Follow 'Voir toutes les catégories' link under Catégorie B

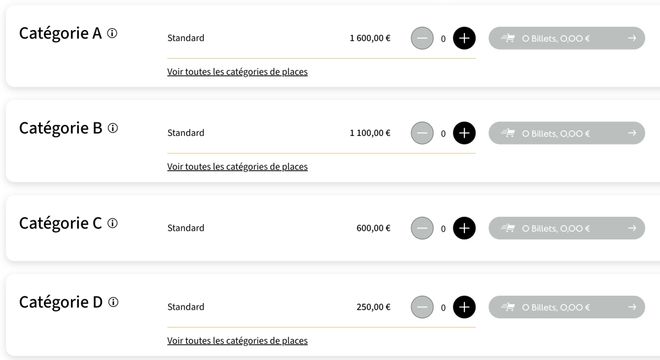[237, 167]
